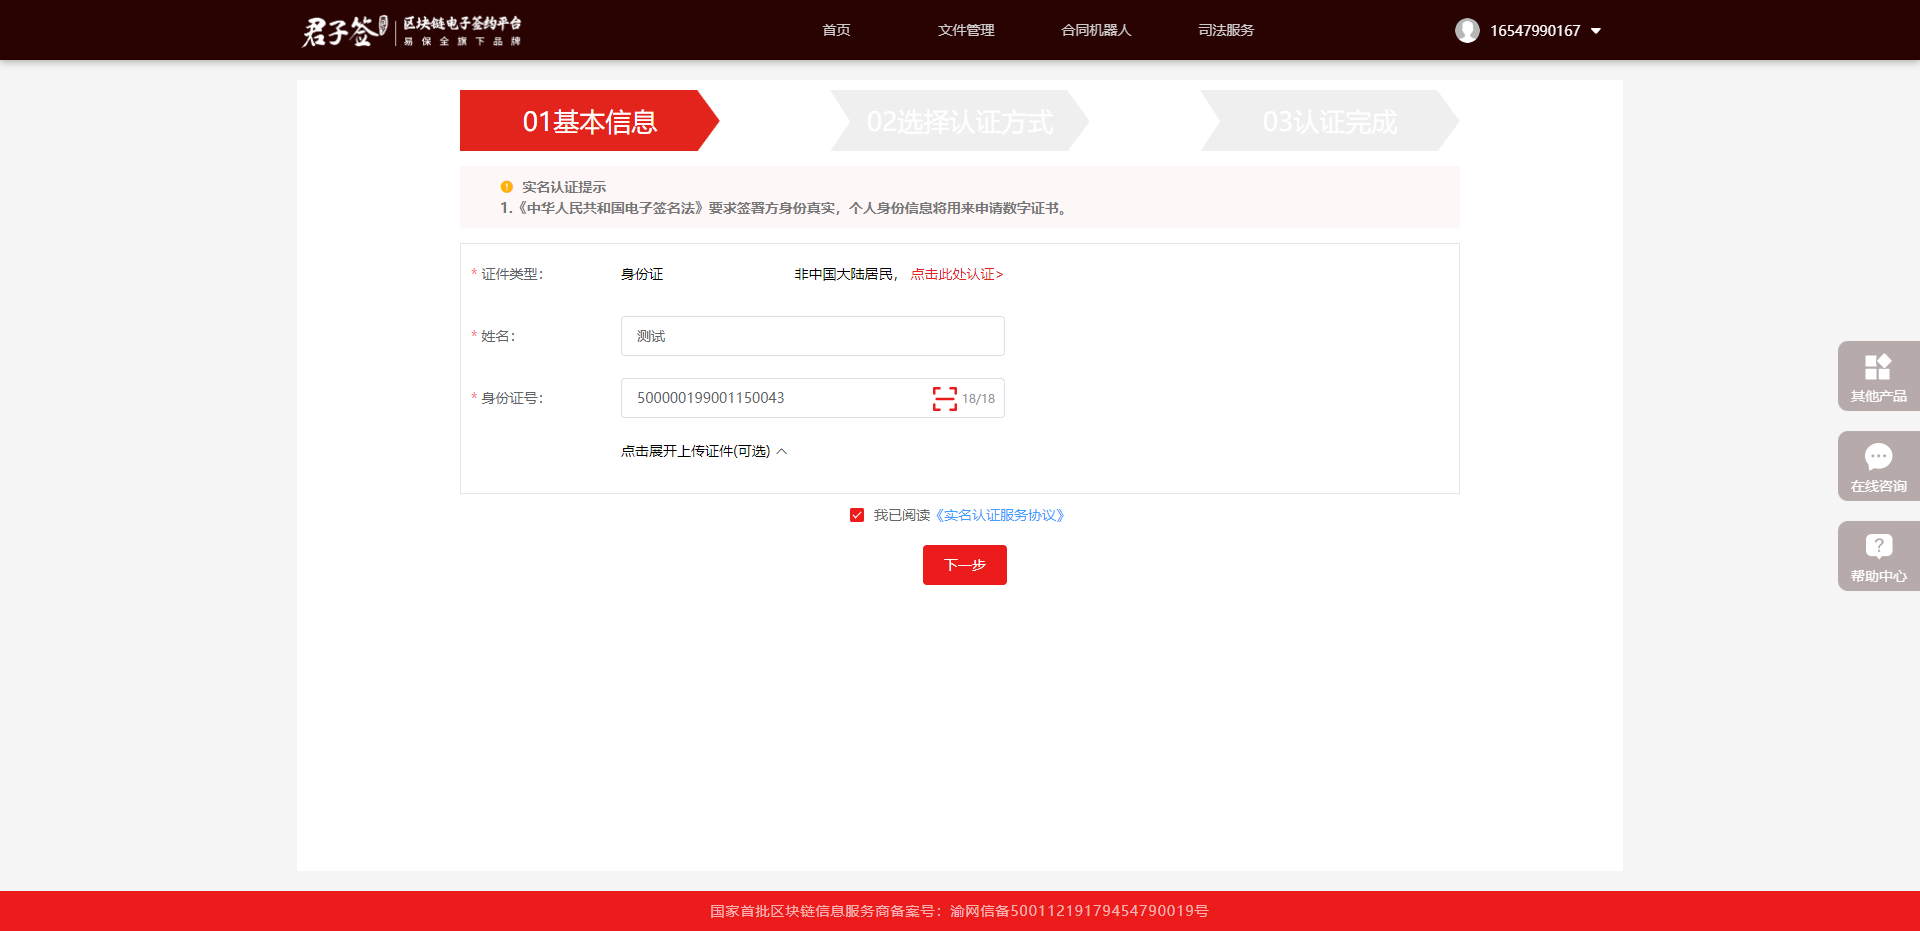Screen dimensions: 1920x931
Task: Open account menu 16547990167
Action: (x=1534, y=31)
